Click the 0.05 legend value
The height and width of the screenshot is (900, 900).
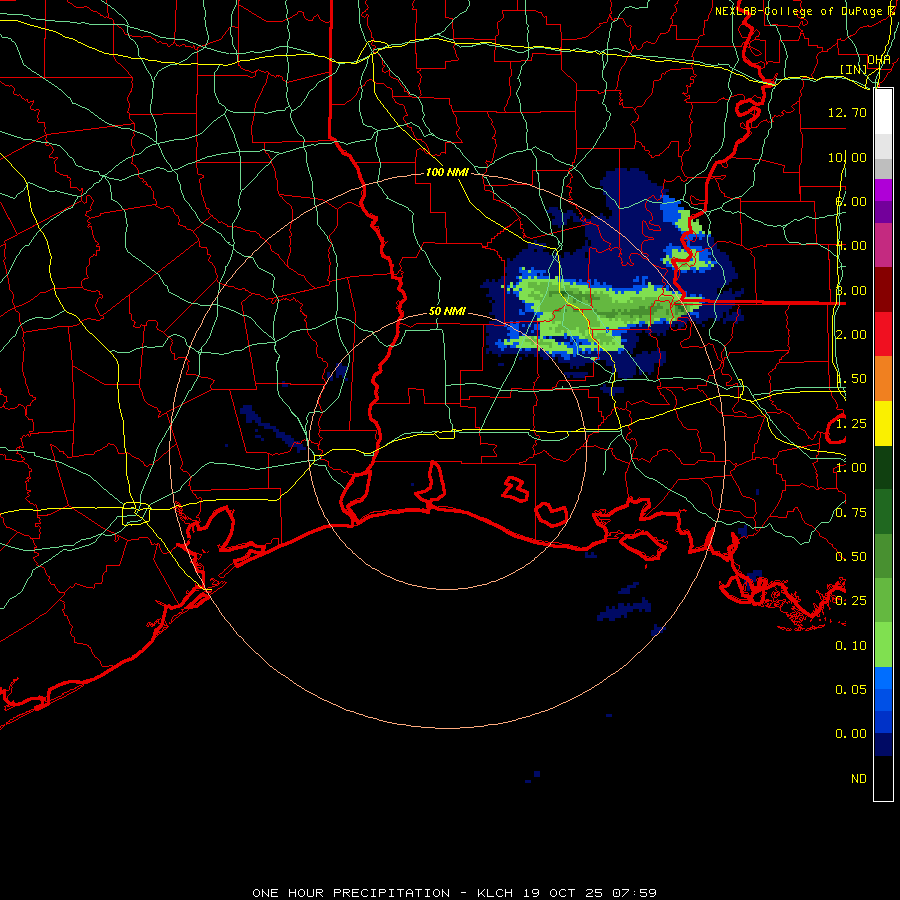[851, 689]
